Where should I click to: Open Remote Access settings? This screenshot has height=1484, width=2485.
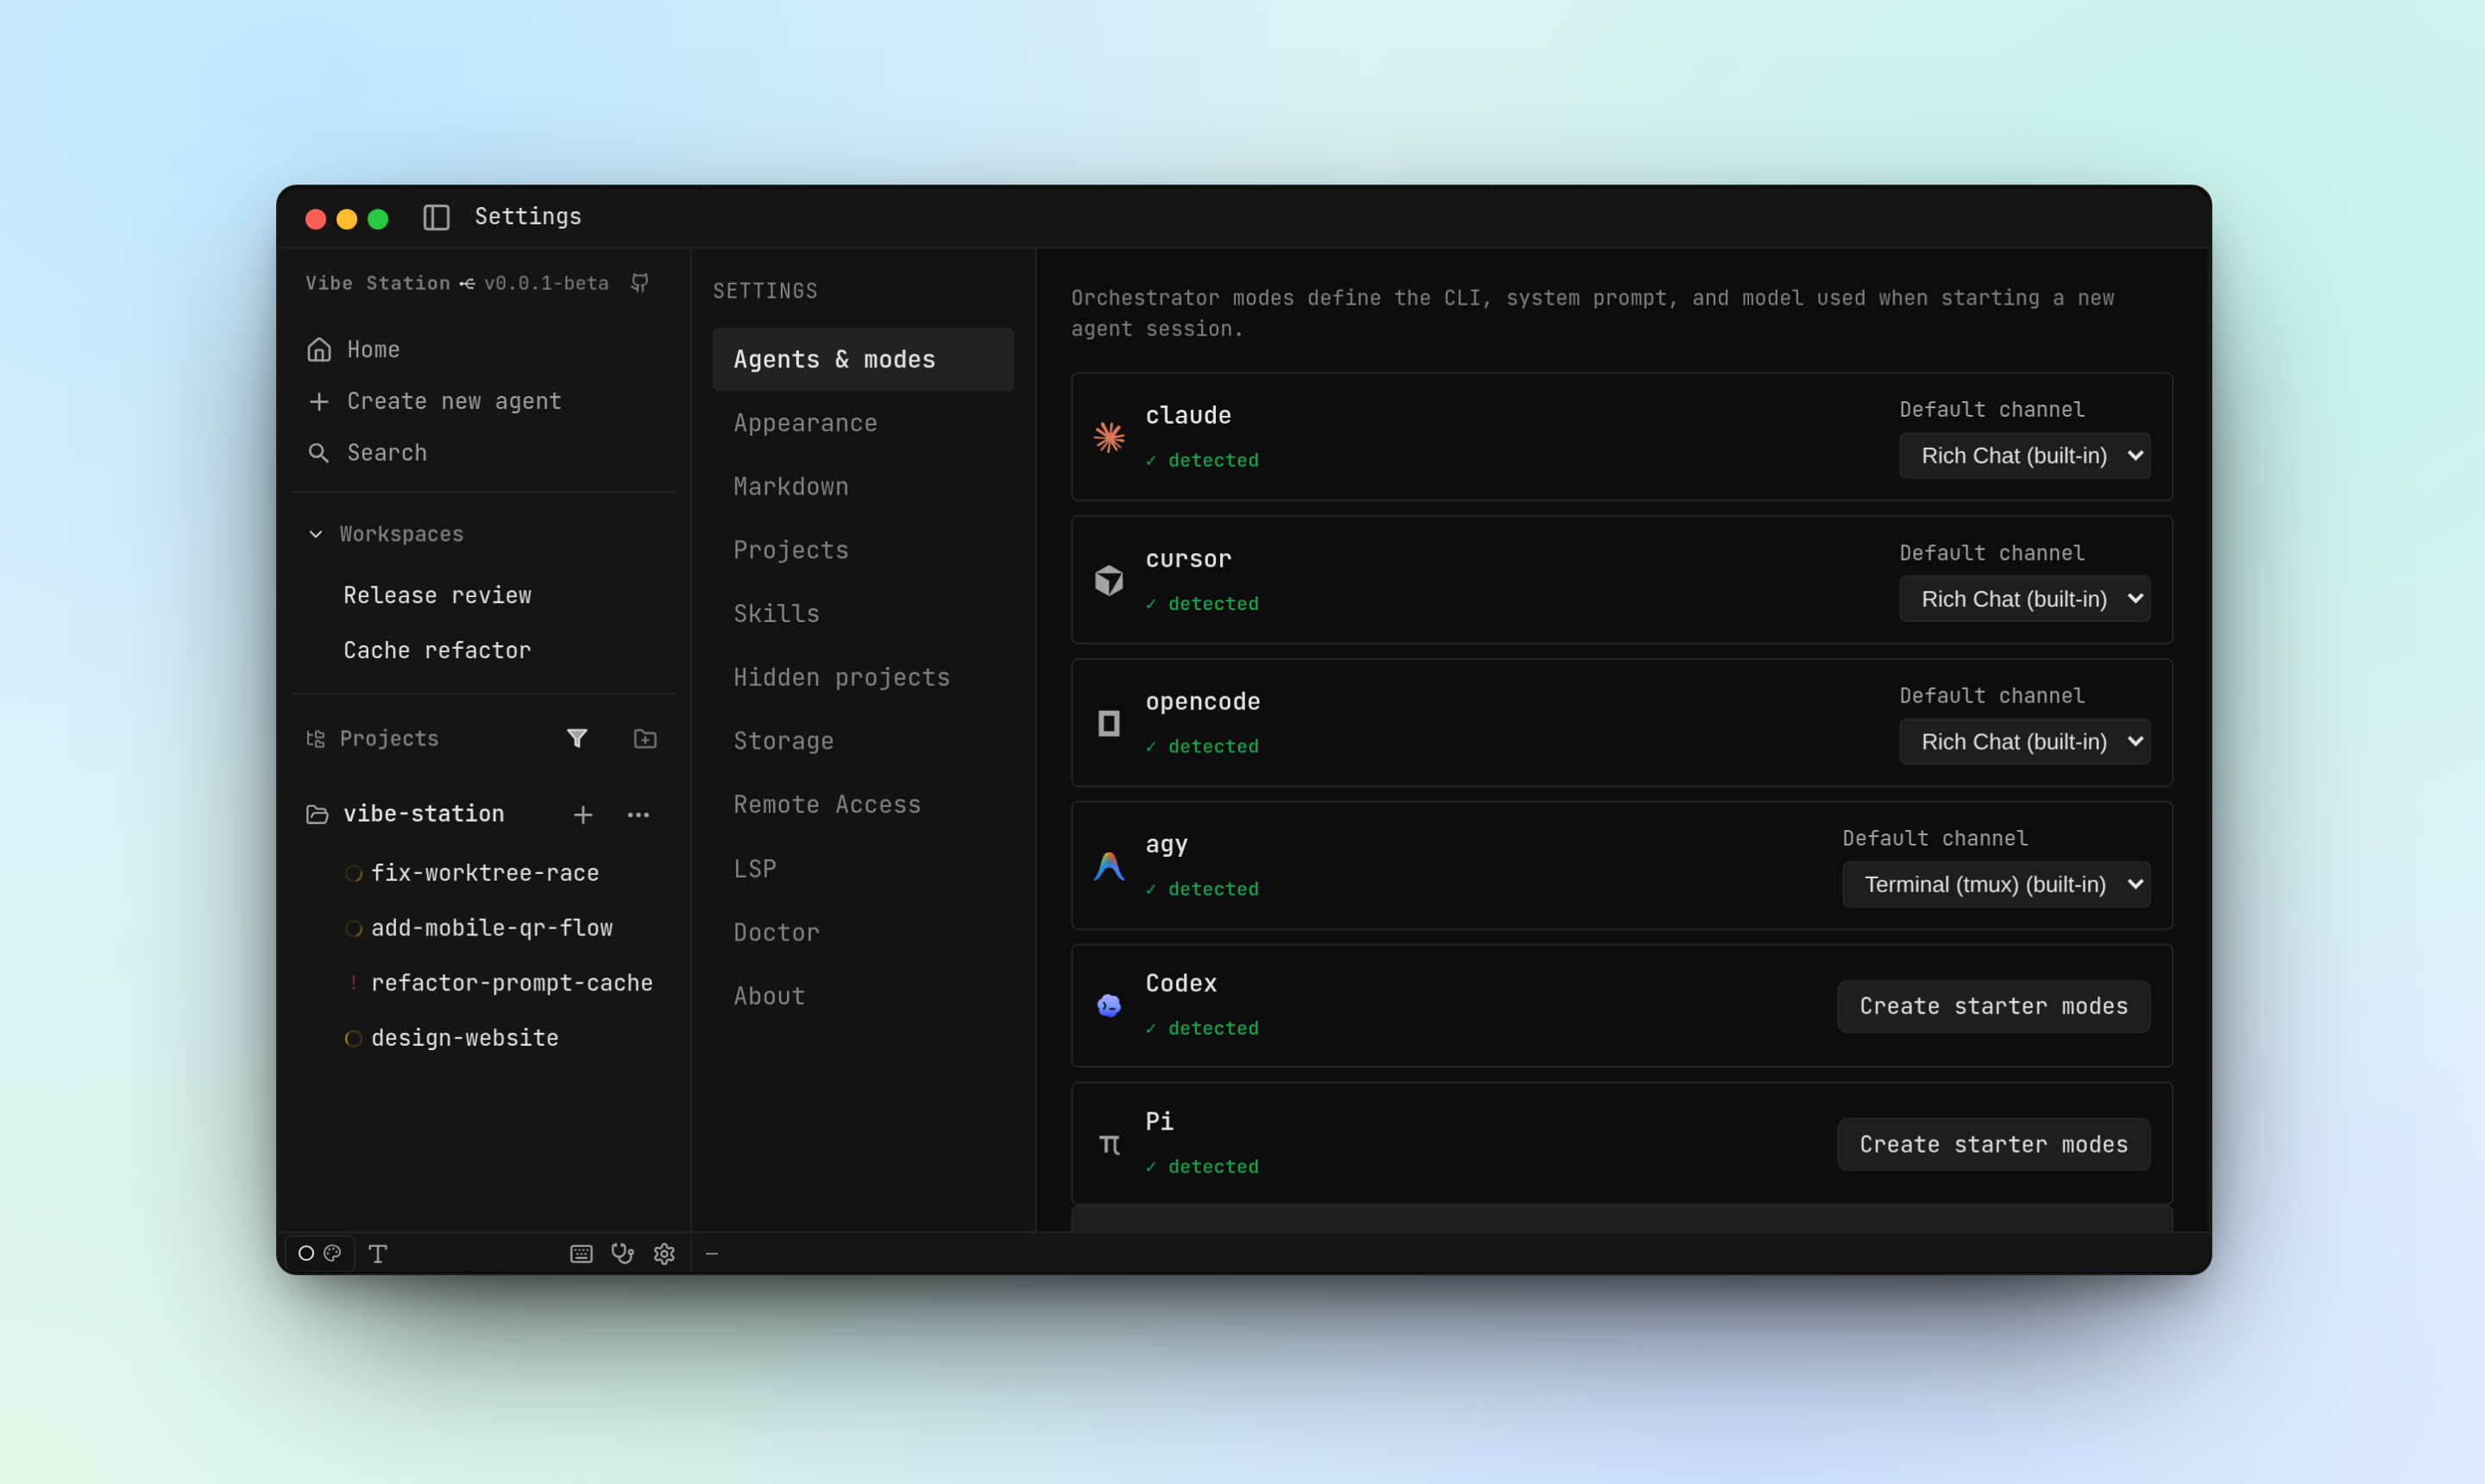(x=863, y=804)
